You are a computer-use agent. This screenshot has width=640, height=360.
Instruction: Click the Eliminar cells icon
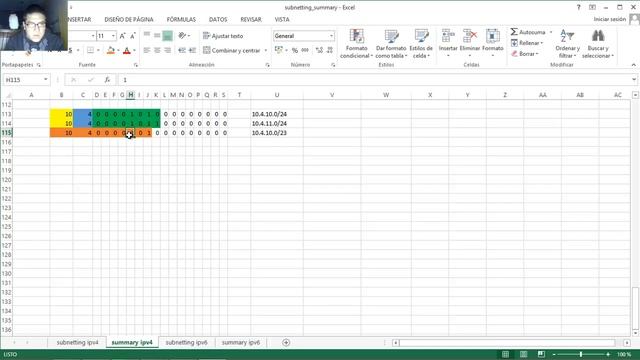coord(469,37)
